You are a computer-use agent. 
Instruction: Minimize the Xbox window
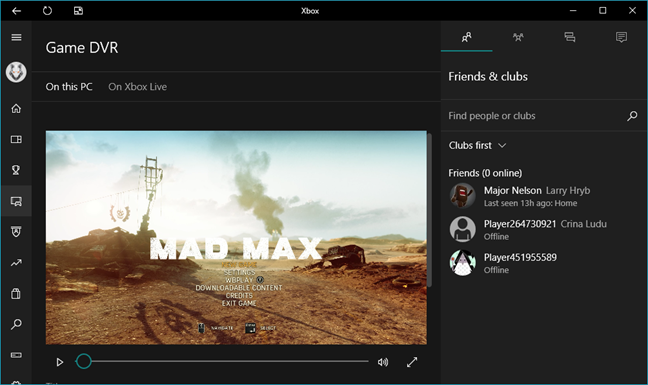click(573, 11)
